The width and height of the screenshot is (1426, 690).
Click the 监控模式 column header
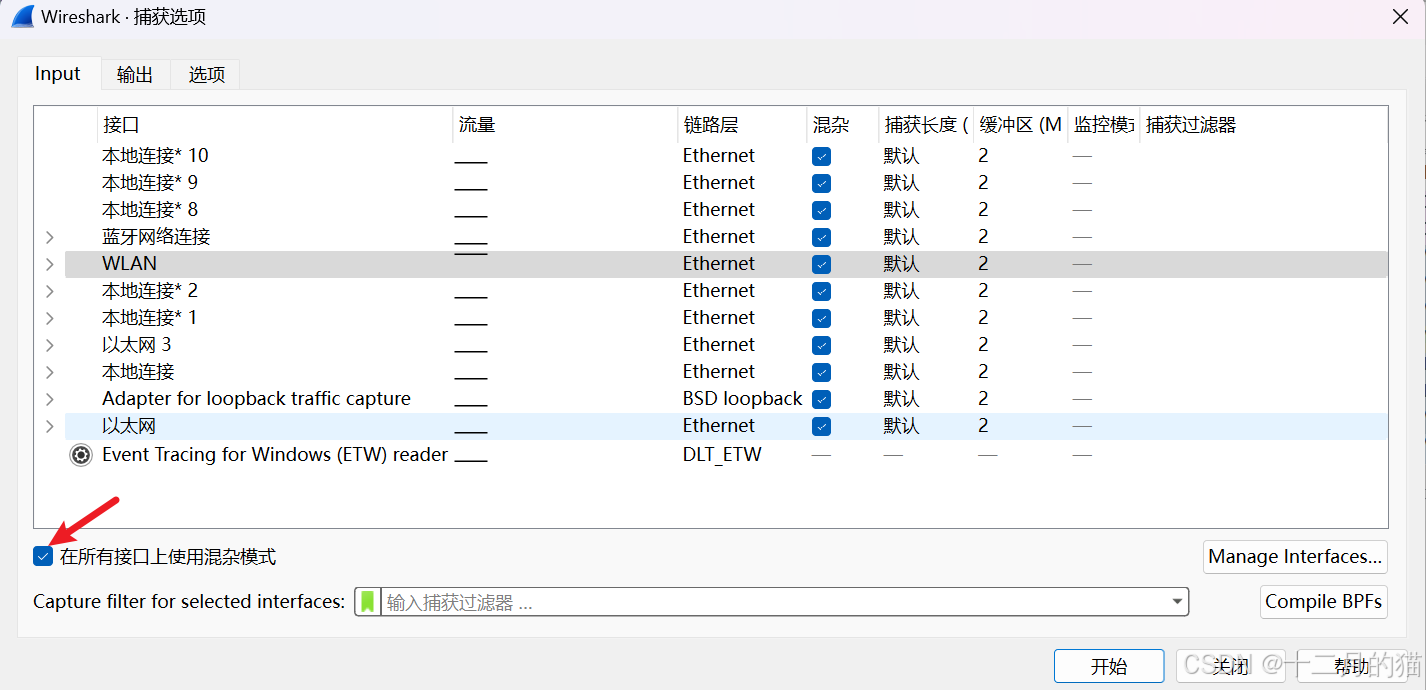(1103, 125)
